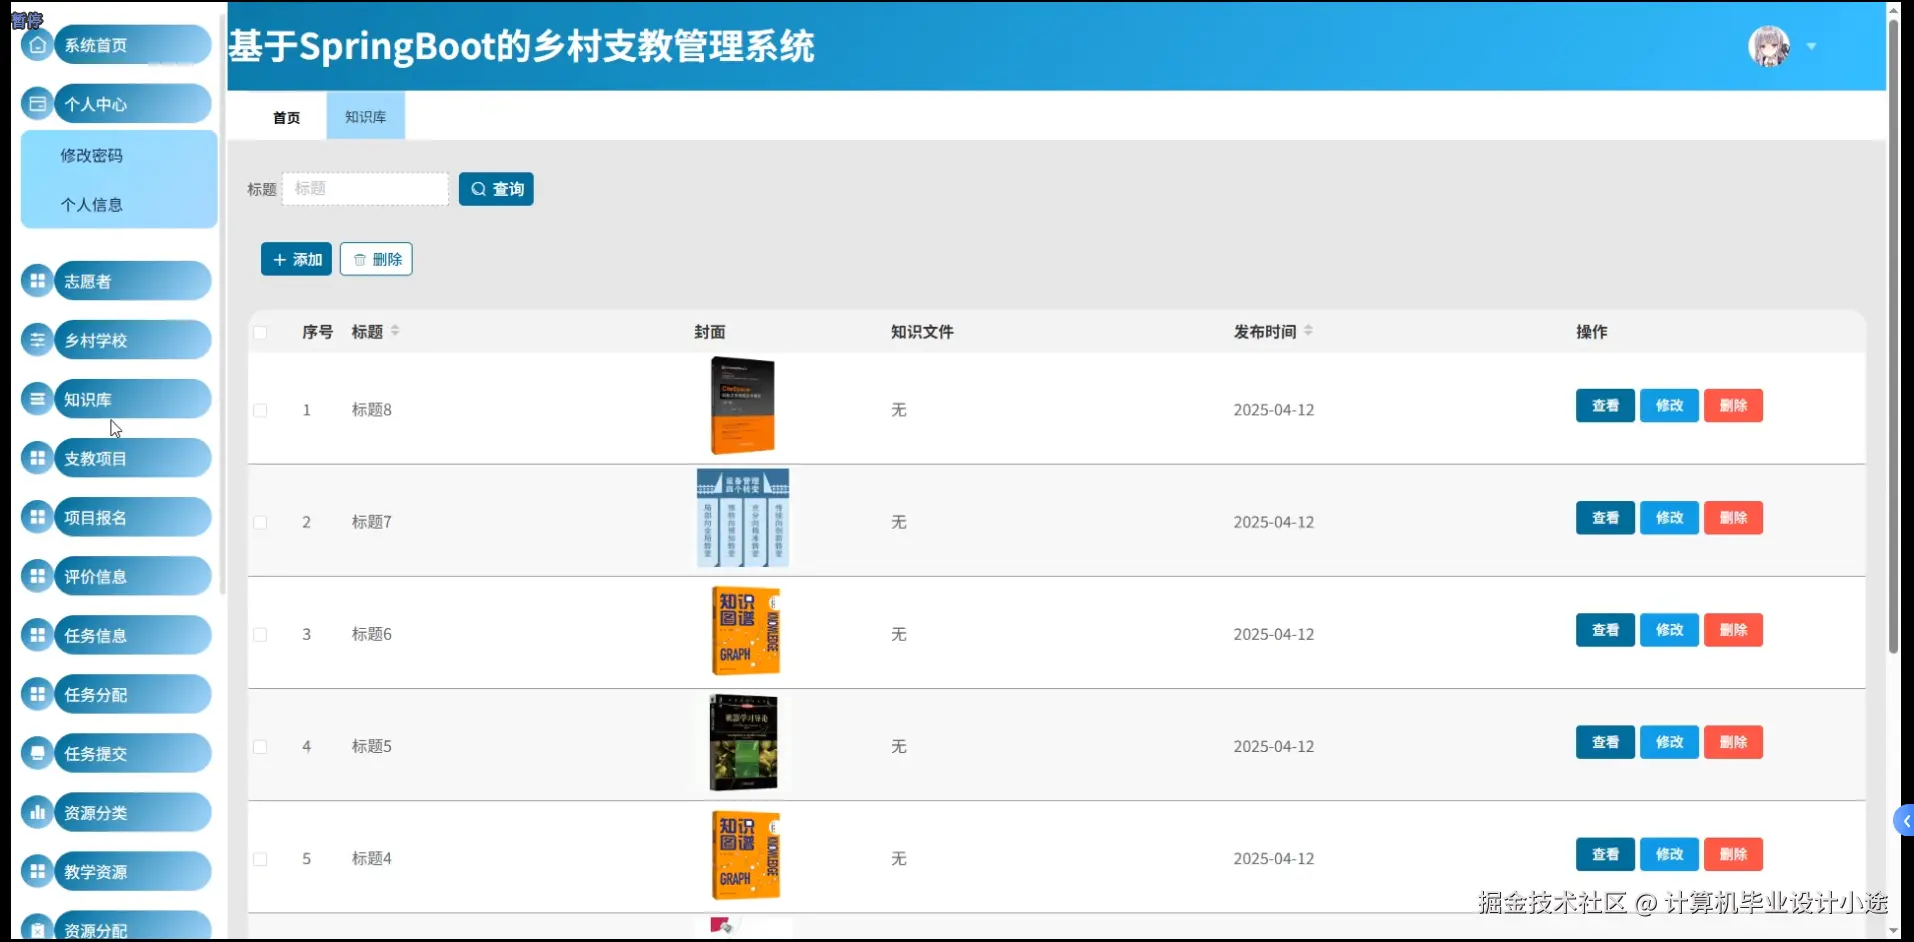This screenshot has width=1914, height=942.
Task: Click the user avatar in the header
Action: coord(1769,46)
